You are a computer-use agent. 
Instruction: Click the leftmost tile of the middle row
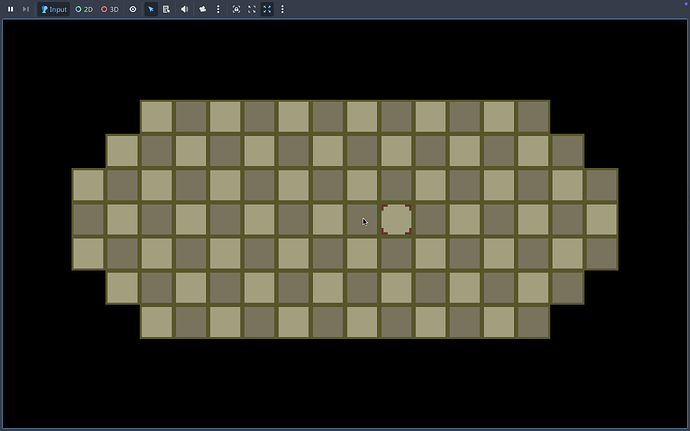[88, 219]
